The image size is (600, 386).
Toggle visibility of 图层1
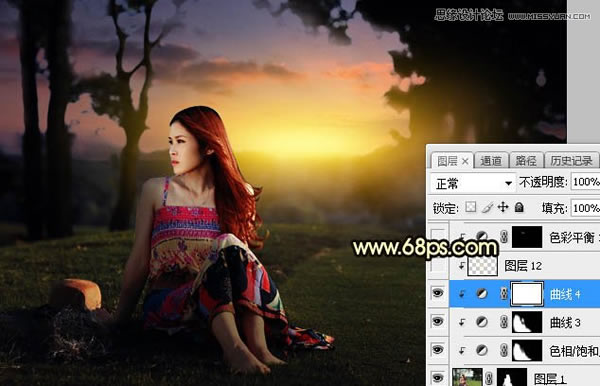[438, 378]
